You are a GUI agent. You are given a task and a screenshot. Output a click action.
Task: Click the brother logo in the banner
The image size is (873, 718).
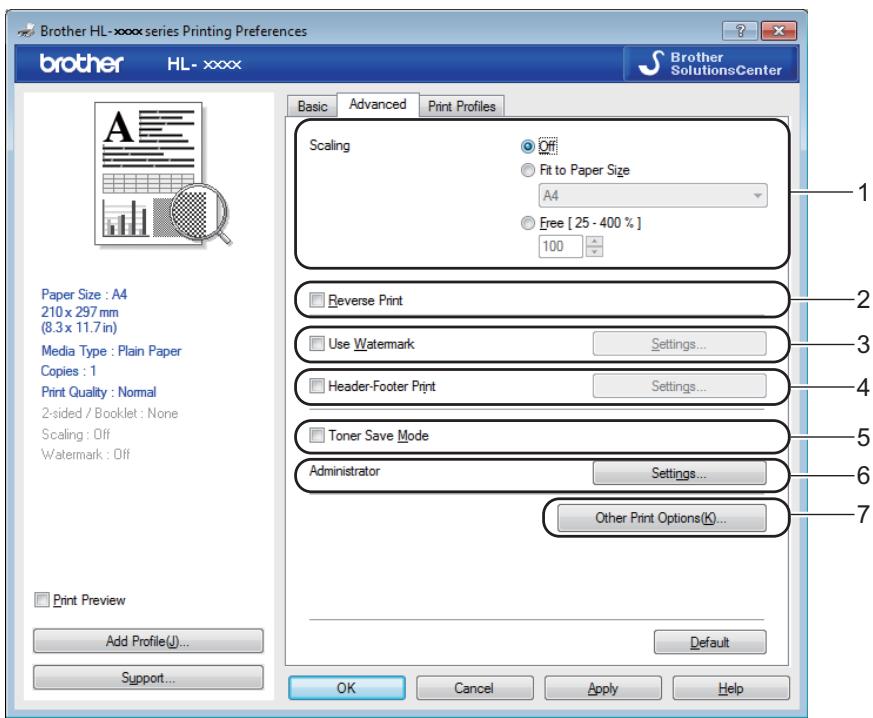click(x=81, y=63)
